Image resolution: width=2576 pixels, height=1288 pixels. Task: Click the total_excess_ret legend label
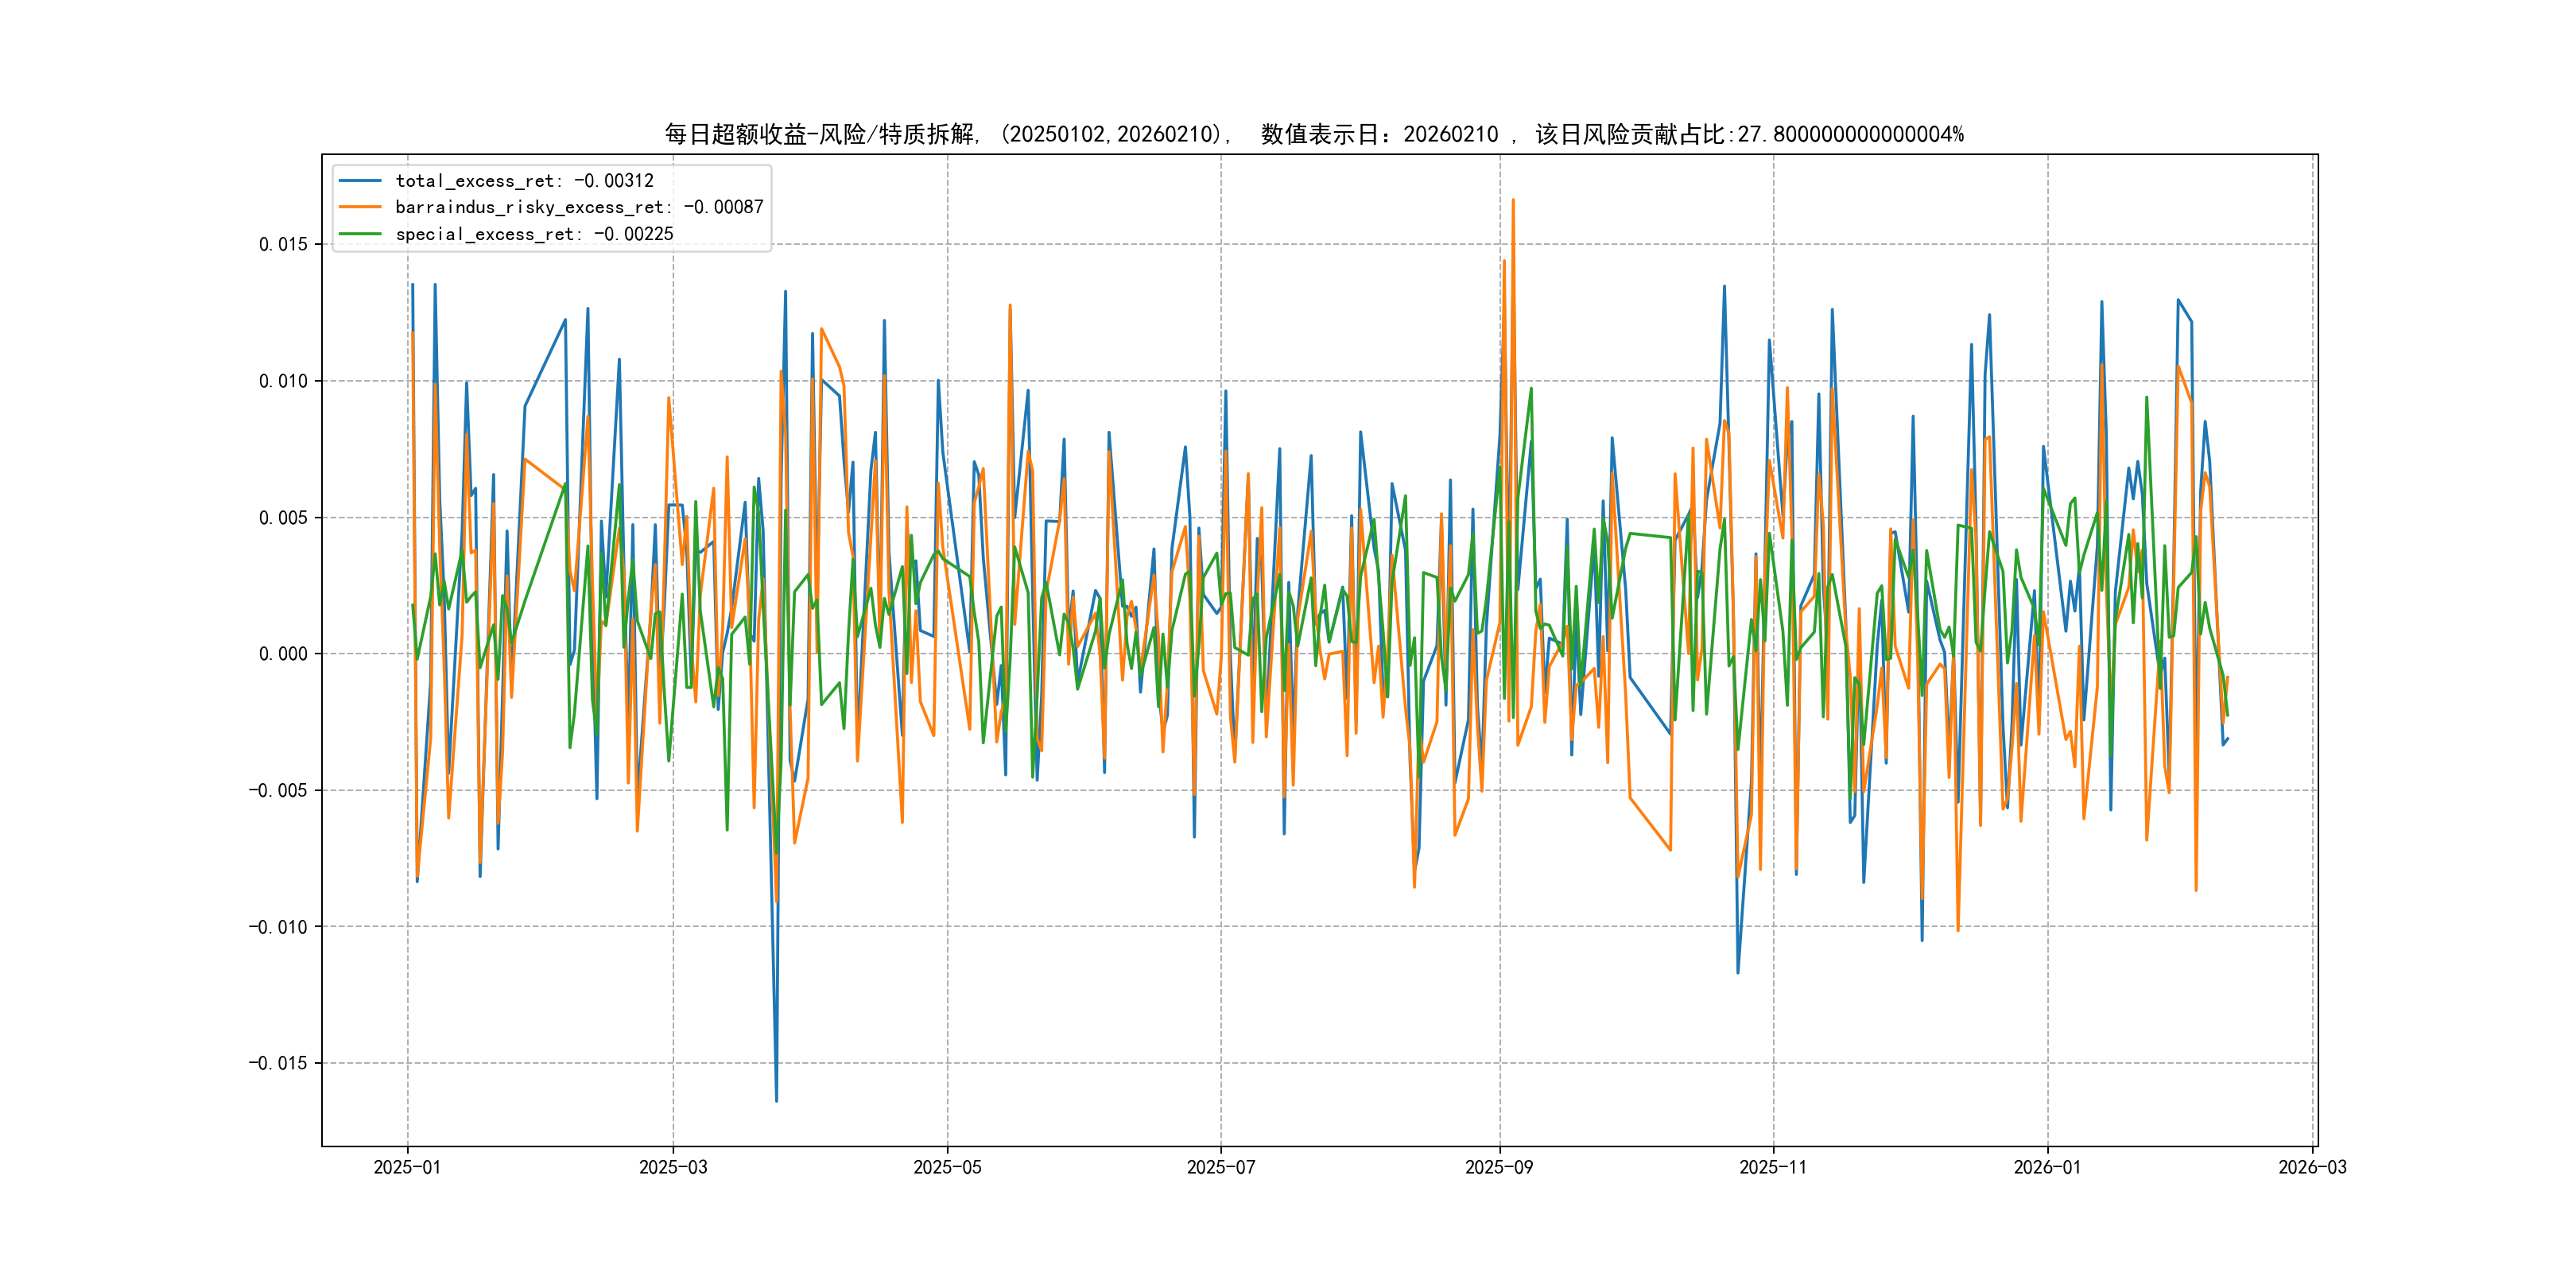pyautogui.click(x=524, y=181)
